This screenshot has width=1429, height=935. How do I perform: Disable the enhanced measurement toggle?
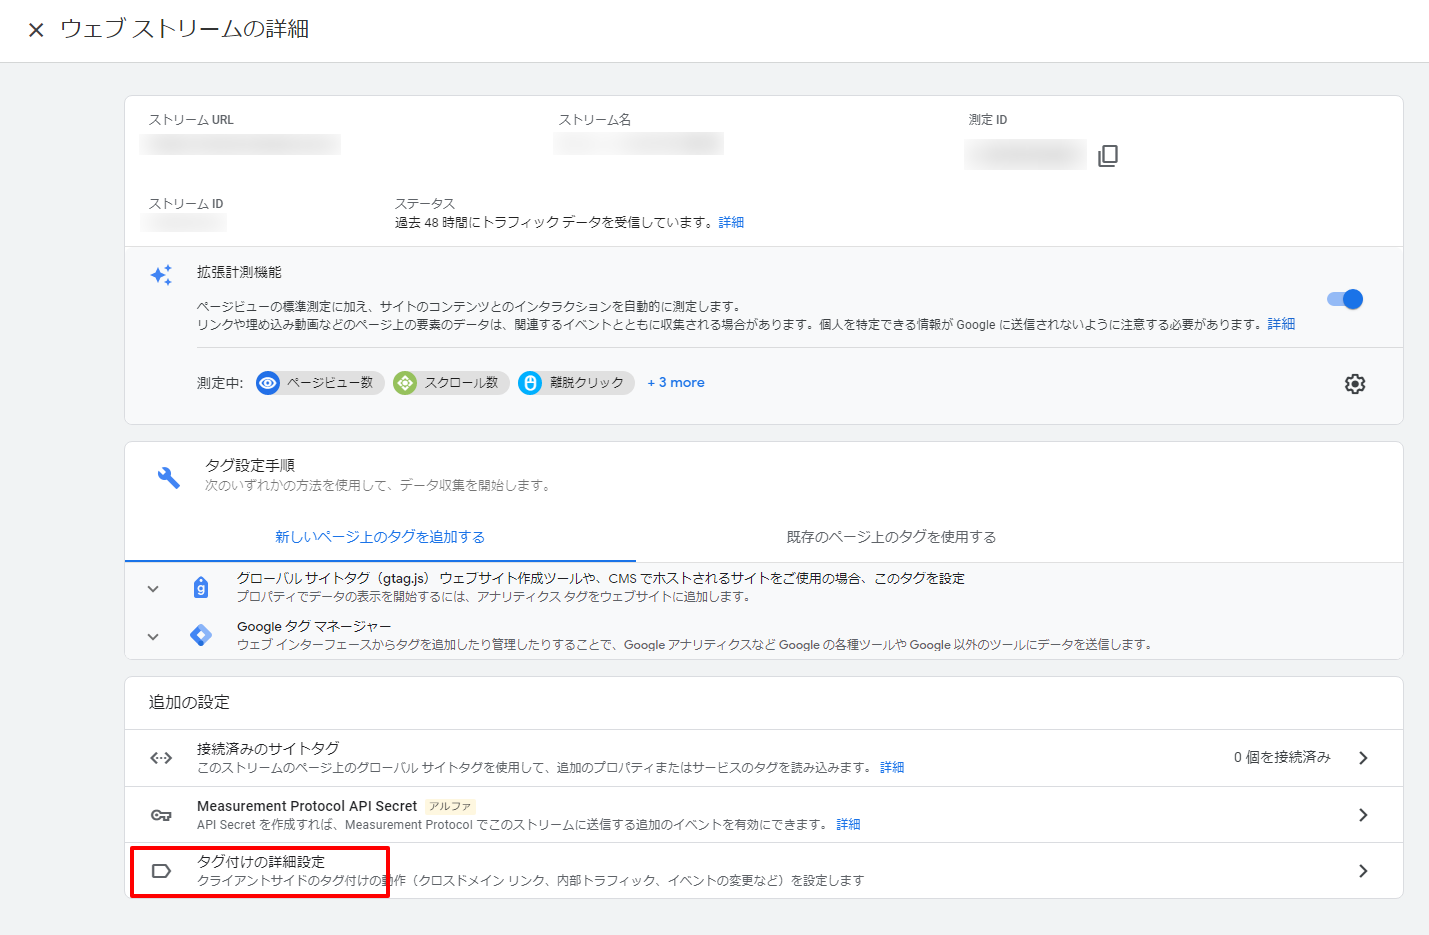(x=1344, y=299)
